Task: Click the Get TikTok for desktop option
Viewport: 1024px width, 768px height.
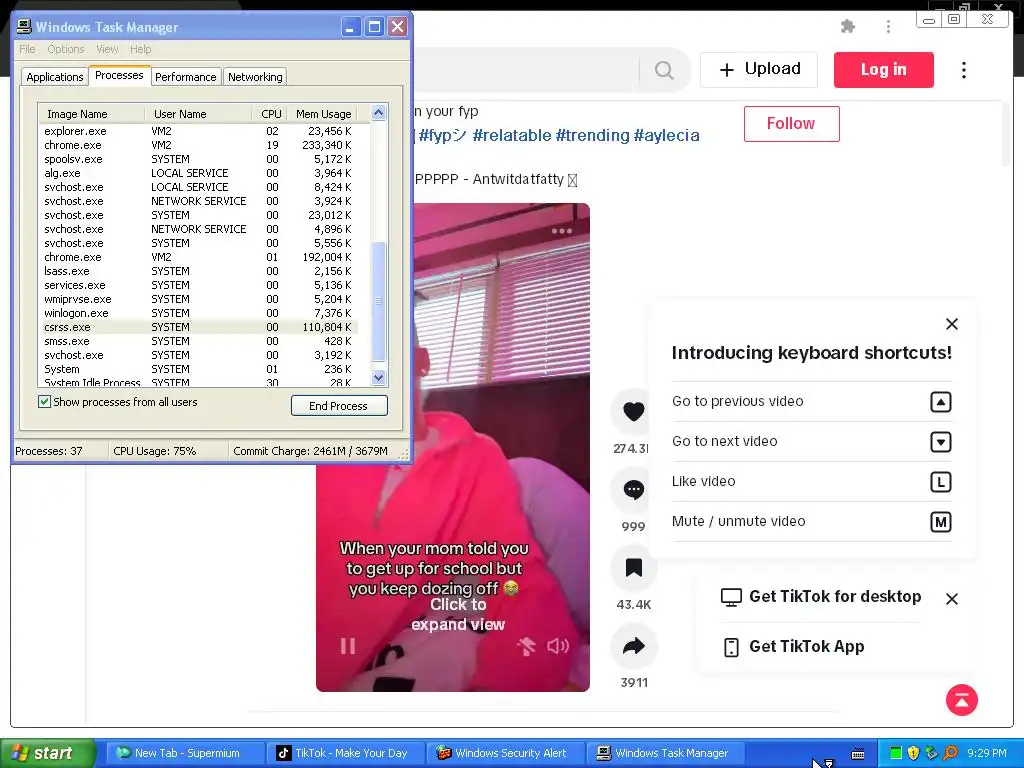Action: pos(821,596)
